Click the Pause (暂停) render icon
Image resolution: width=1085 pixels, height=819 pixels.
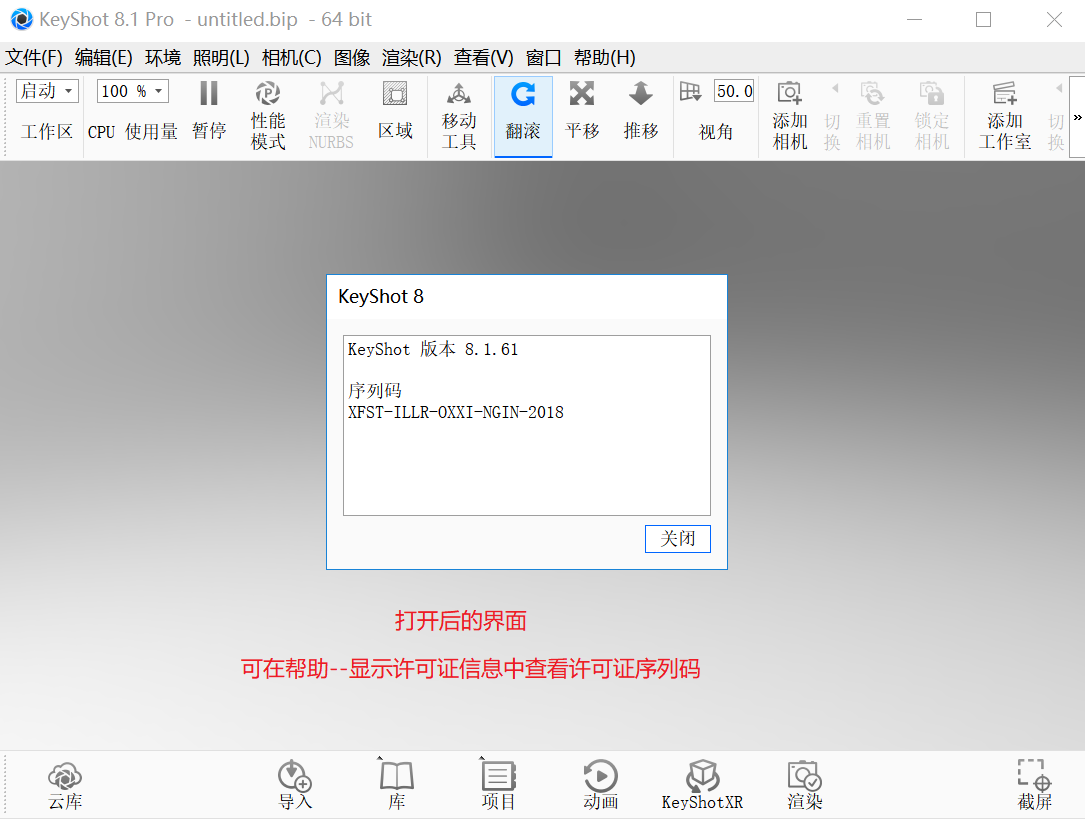tap(209, 93)
